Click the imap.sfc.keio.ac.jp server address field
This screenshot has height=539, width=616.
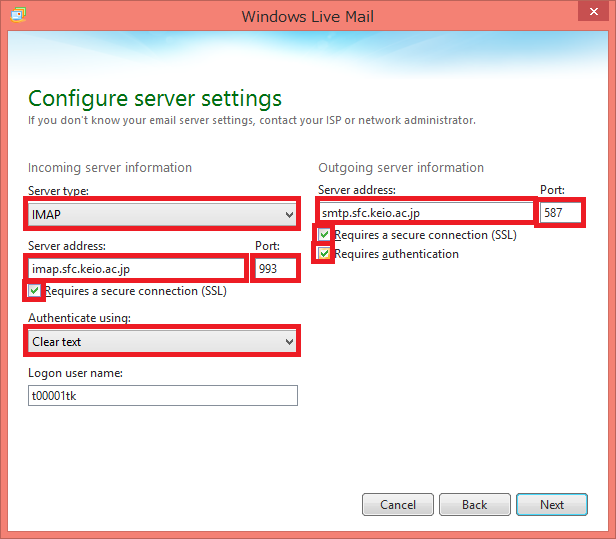click(x=136, y=268)
